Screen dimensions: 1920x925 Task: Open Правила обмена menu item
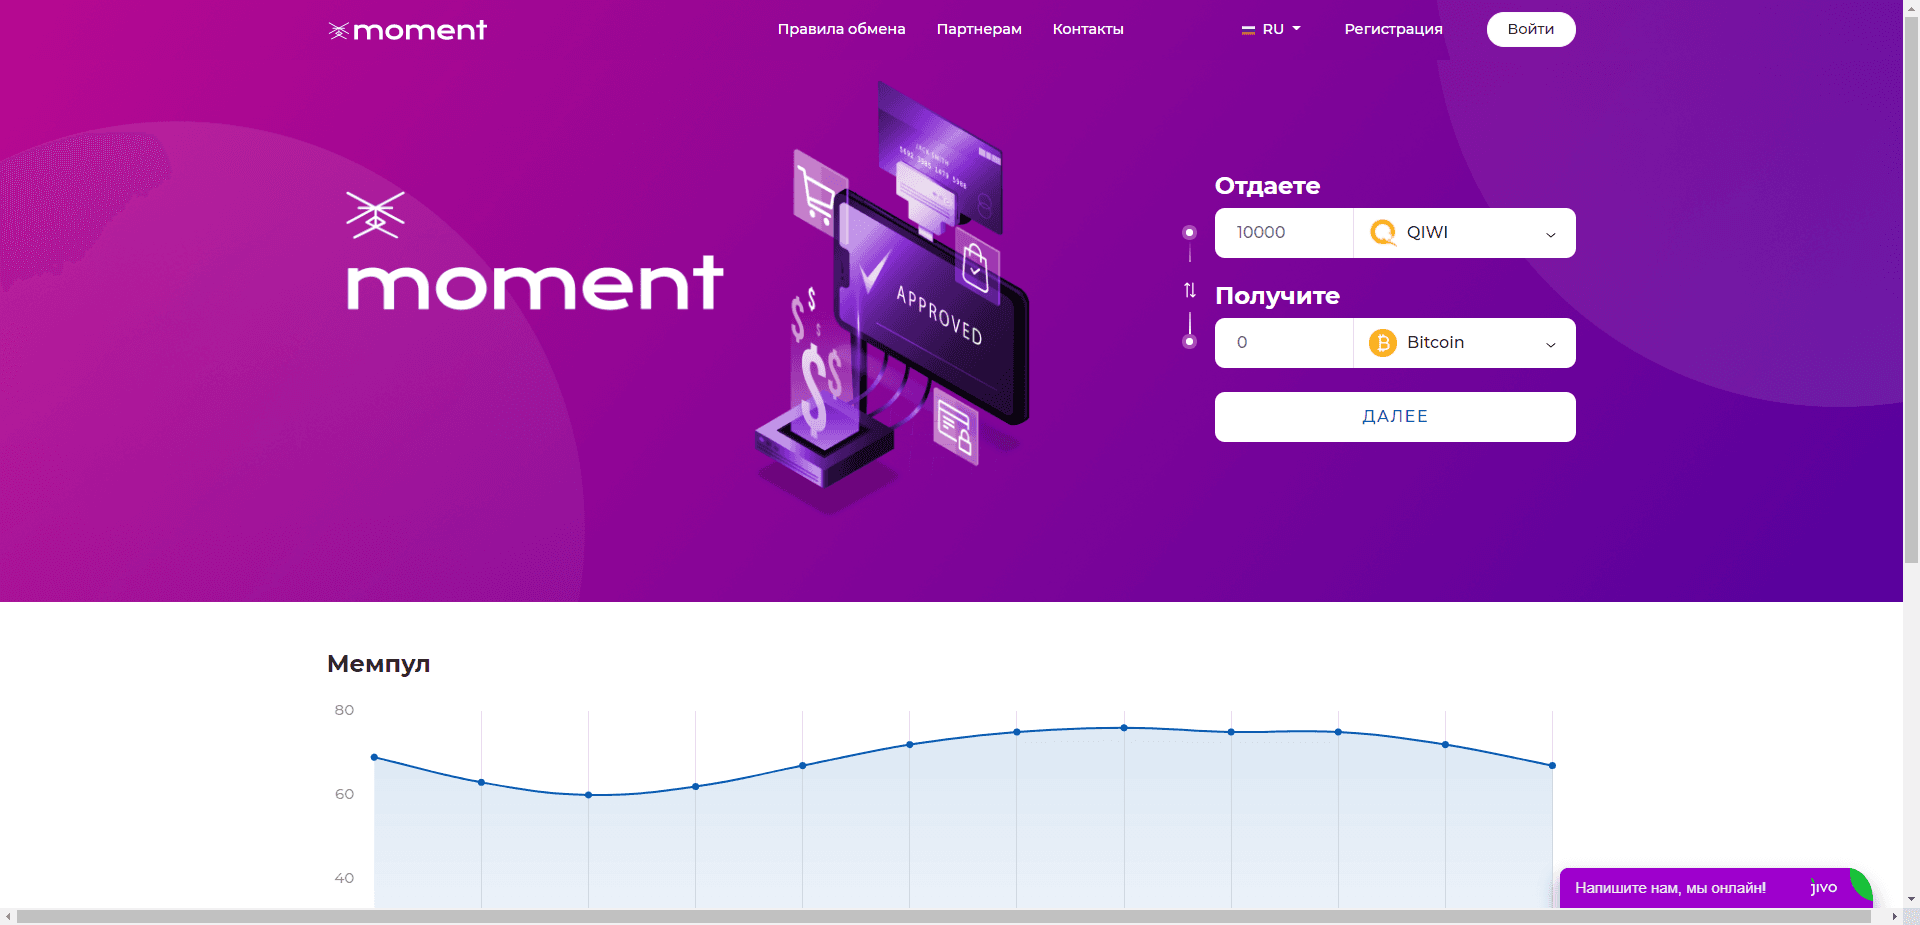841,29
